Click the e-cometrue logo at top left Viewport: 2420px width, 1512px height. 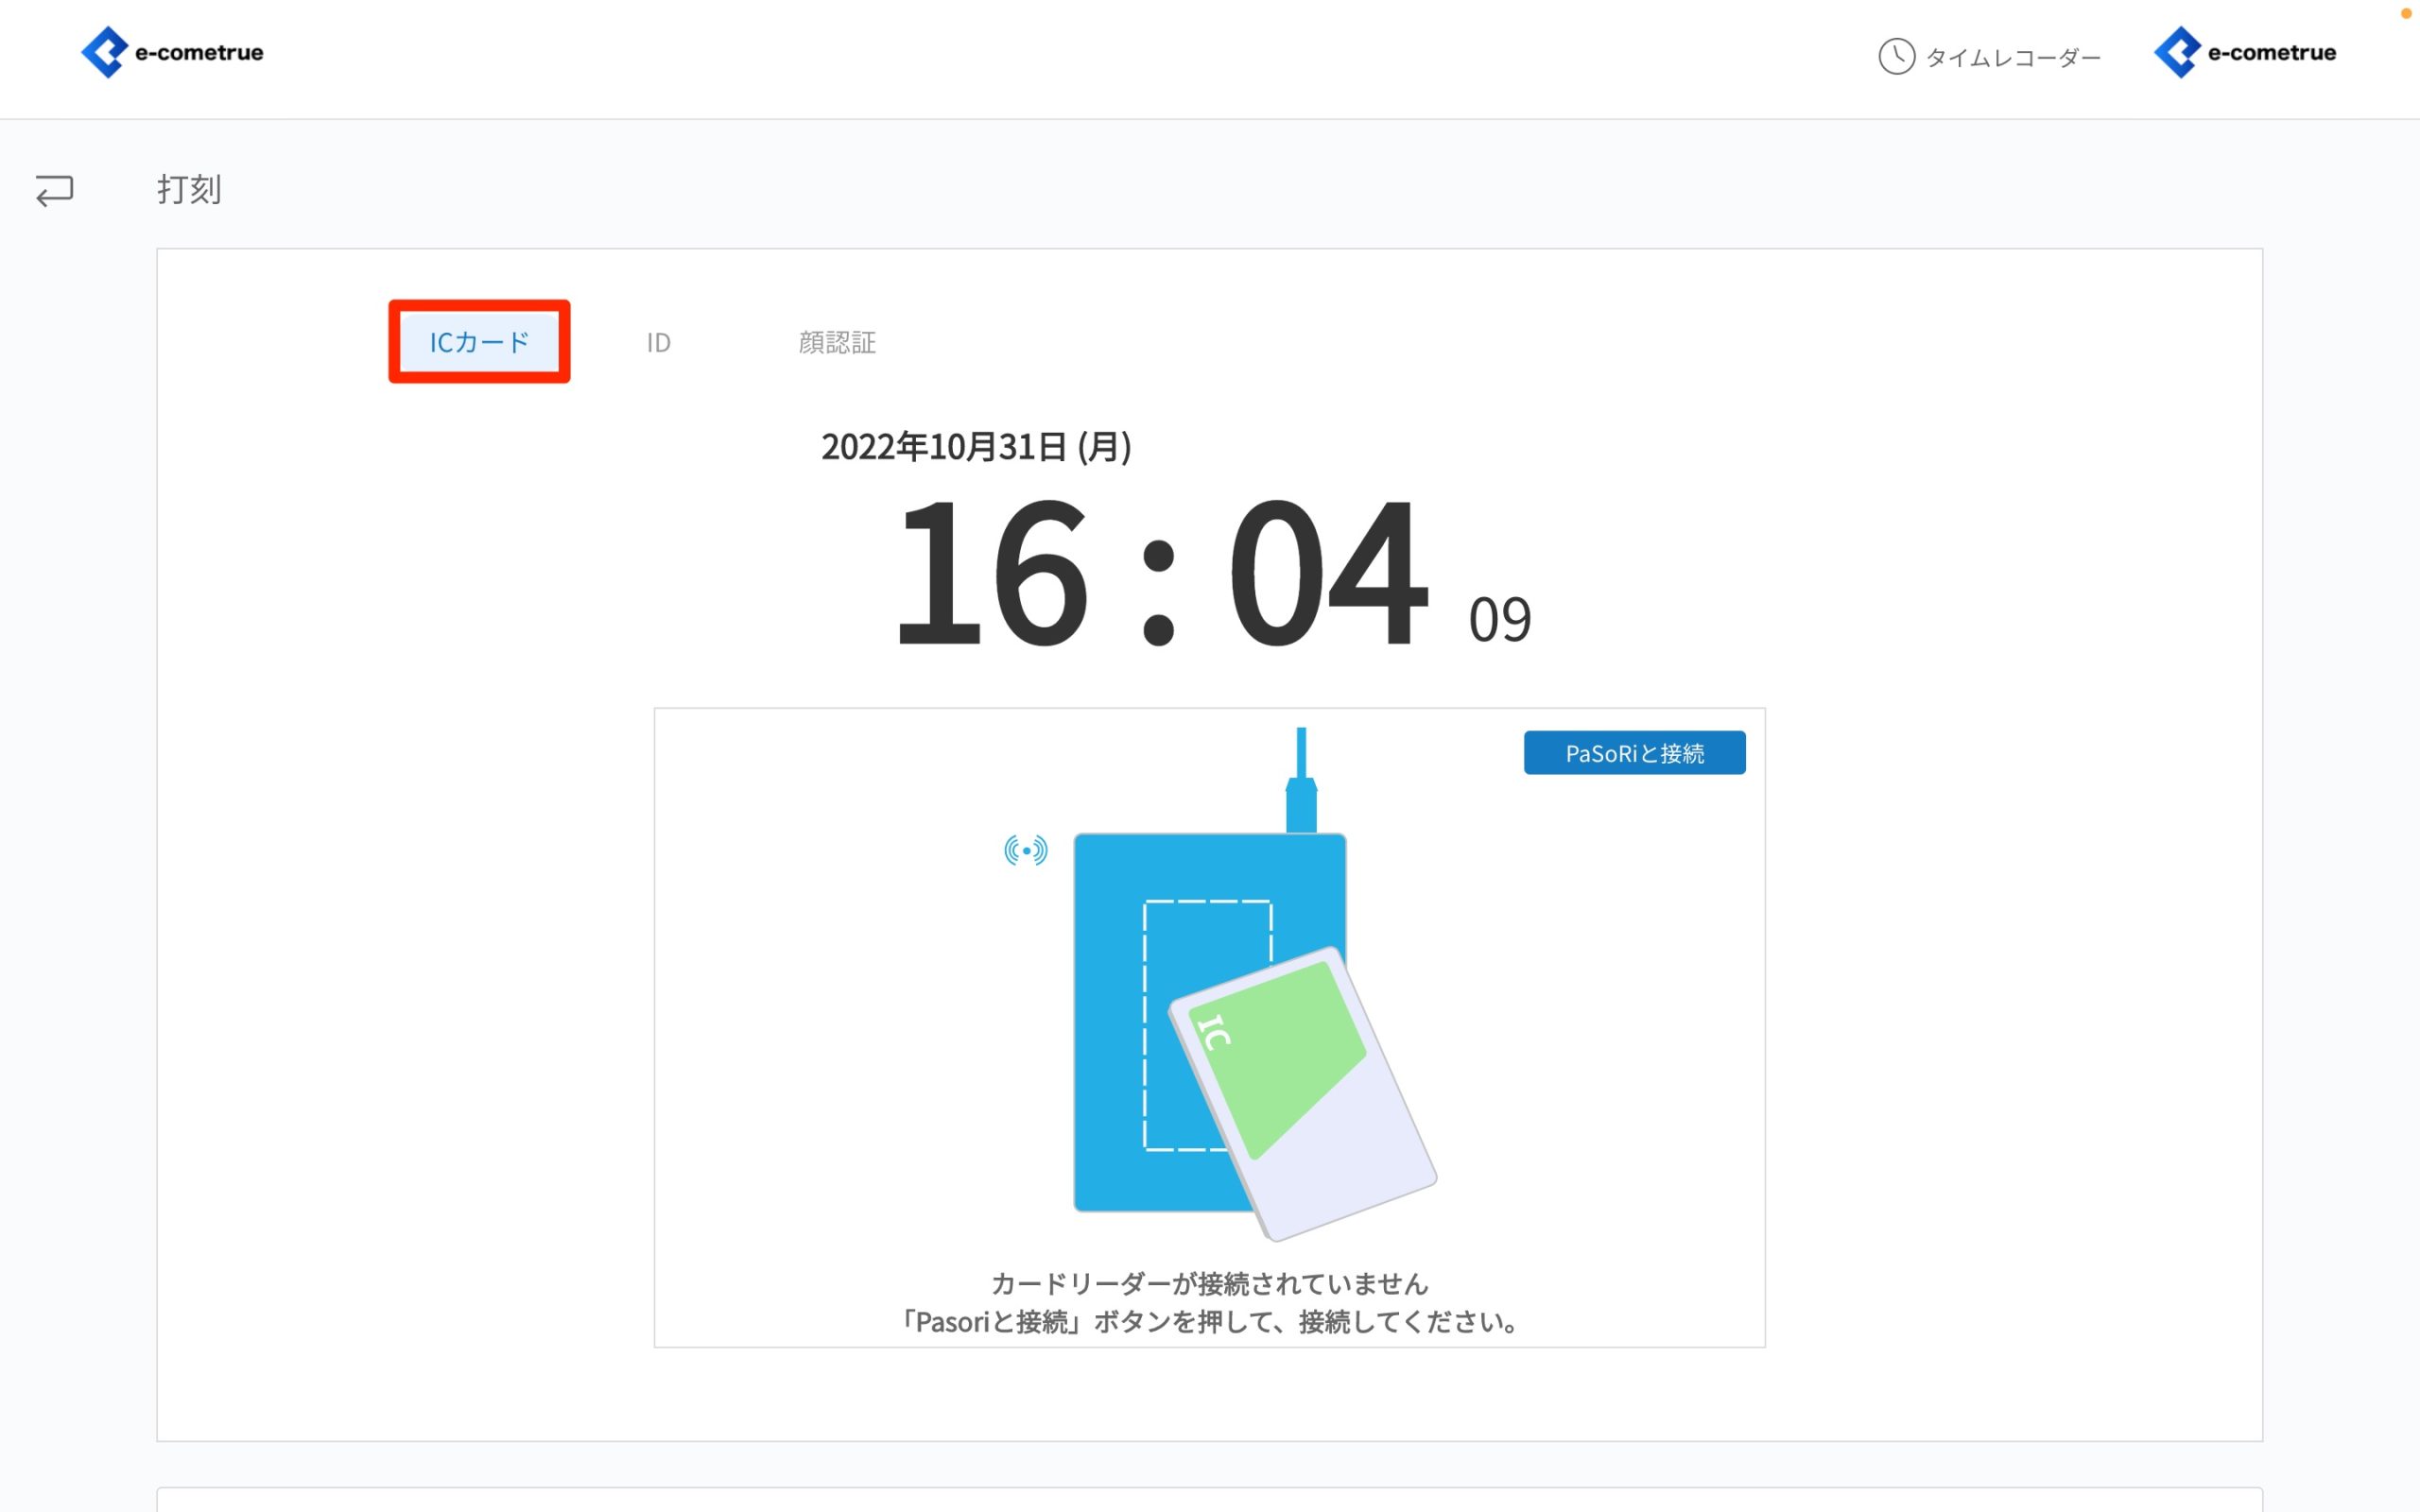coord(172,52)
